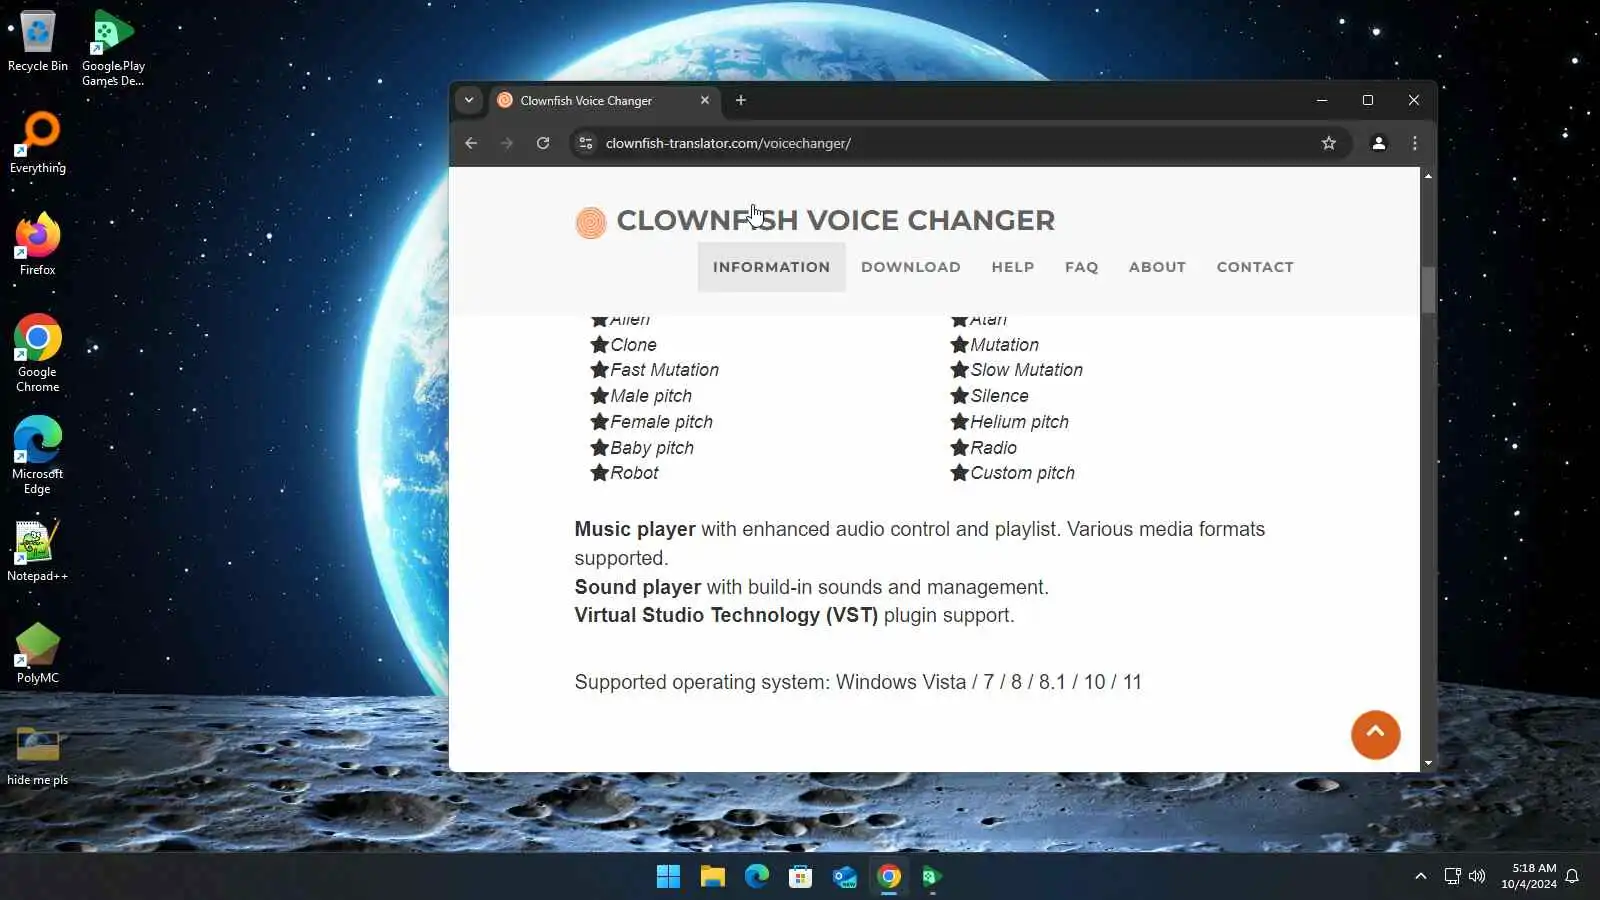Open File Explorer from taskbar
1600x900 pixels.
(712, 877)
